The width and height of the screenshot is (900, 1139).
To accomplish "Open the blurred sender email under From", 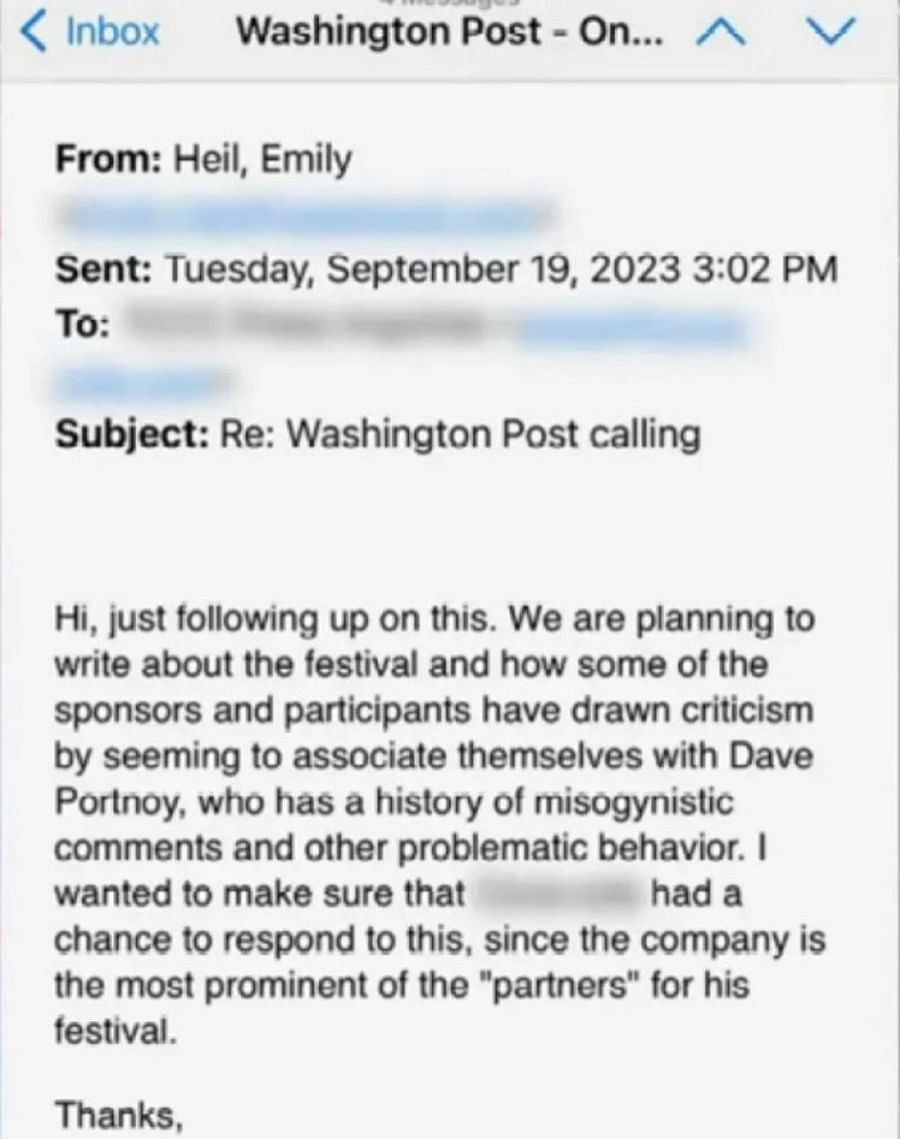I will click(307, 215).
